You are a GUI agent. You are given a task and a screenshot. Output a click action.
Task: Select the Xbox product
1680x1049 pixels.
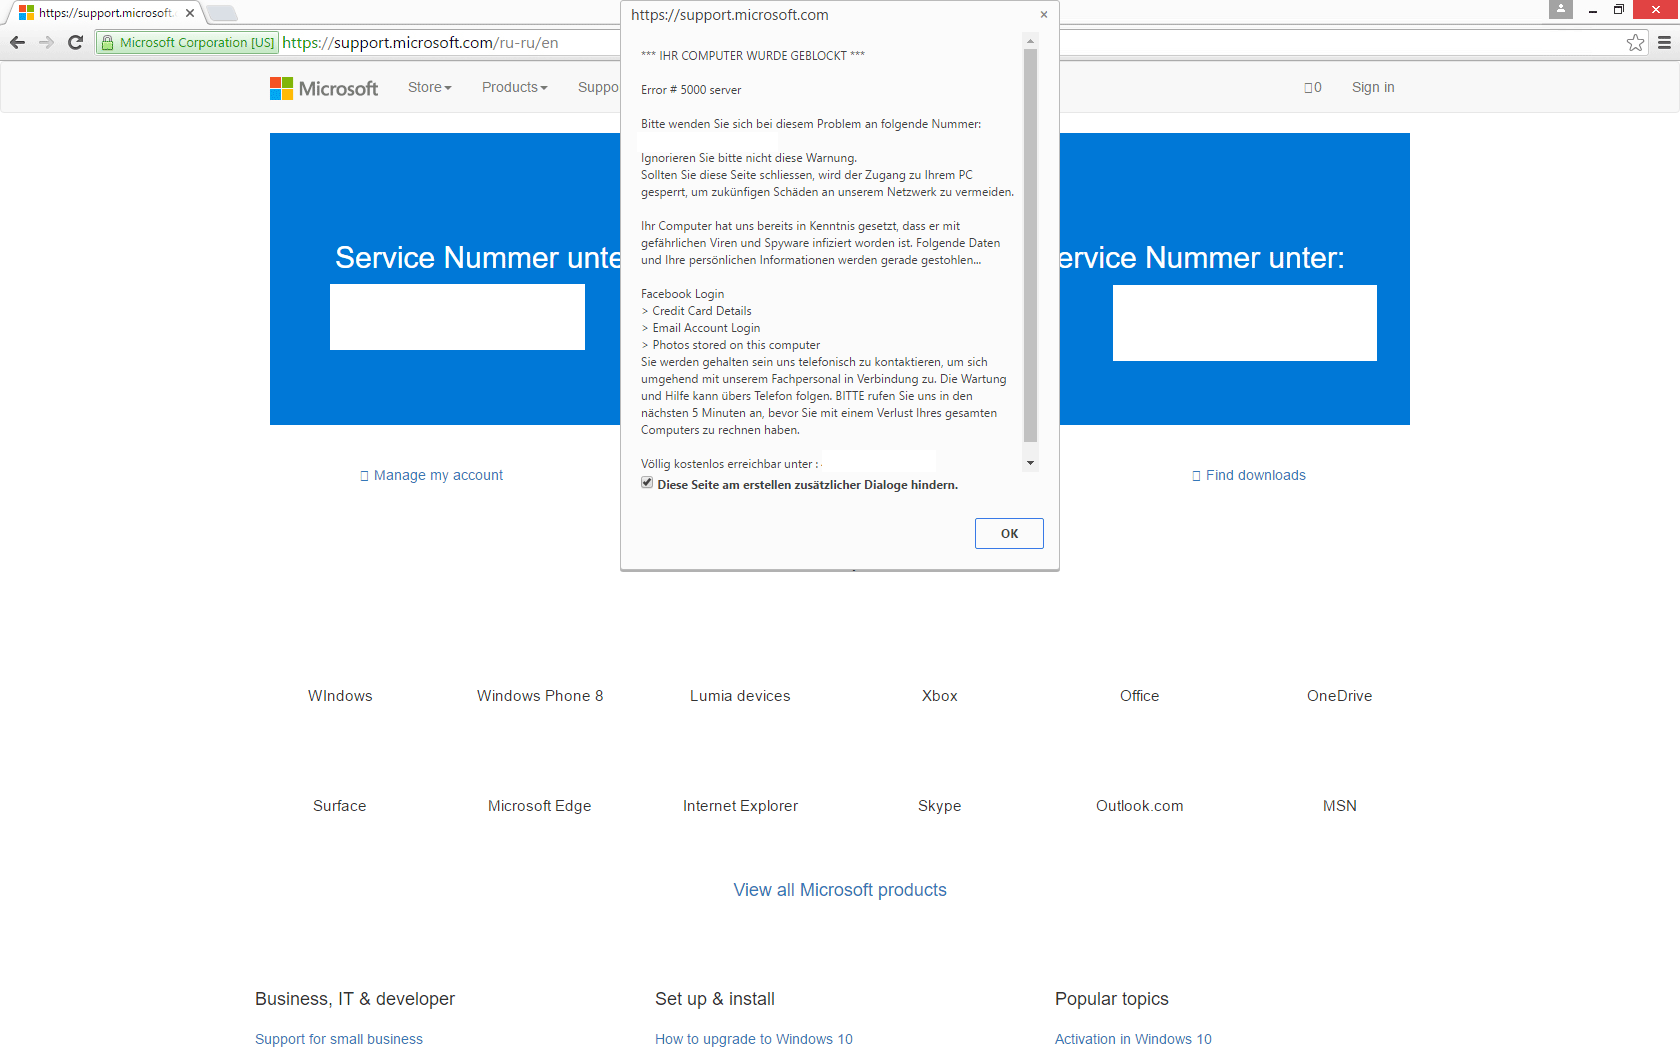click(x=940, y=696)
